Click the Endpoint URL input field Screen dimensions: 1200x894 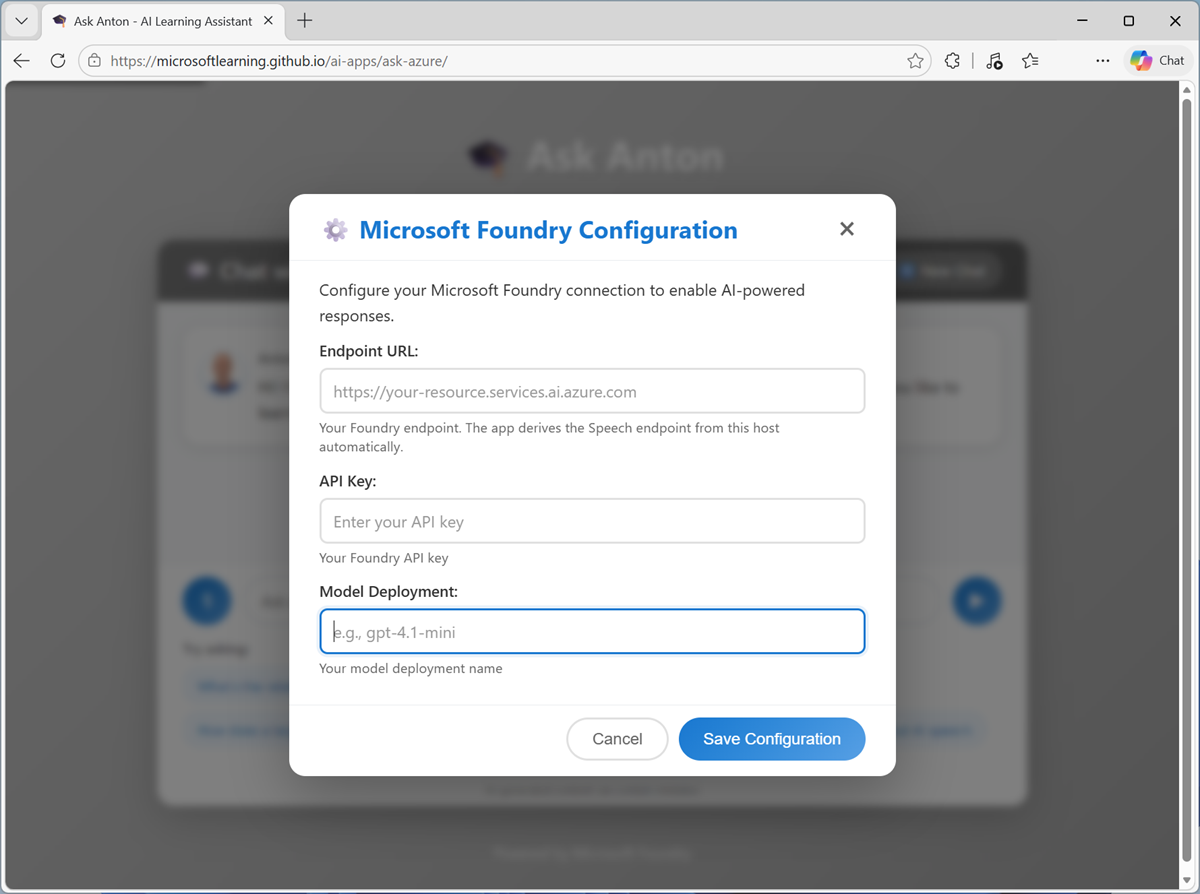(x=592, y=392)
